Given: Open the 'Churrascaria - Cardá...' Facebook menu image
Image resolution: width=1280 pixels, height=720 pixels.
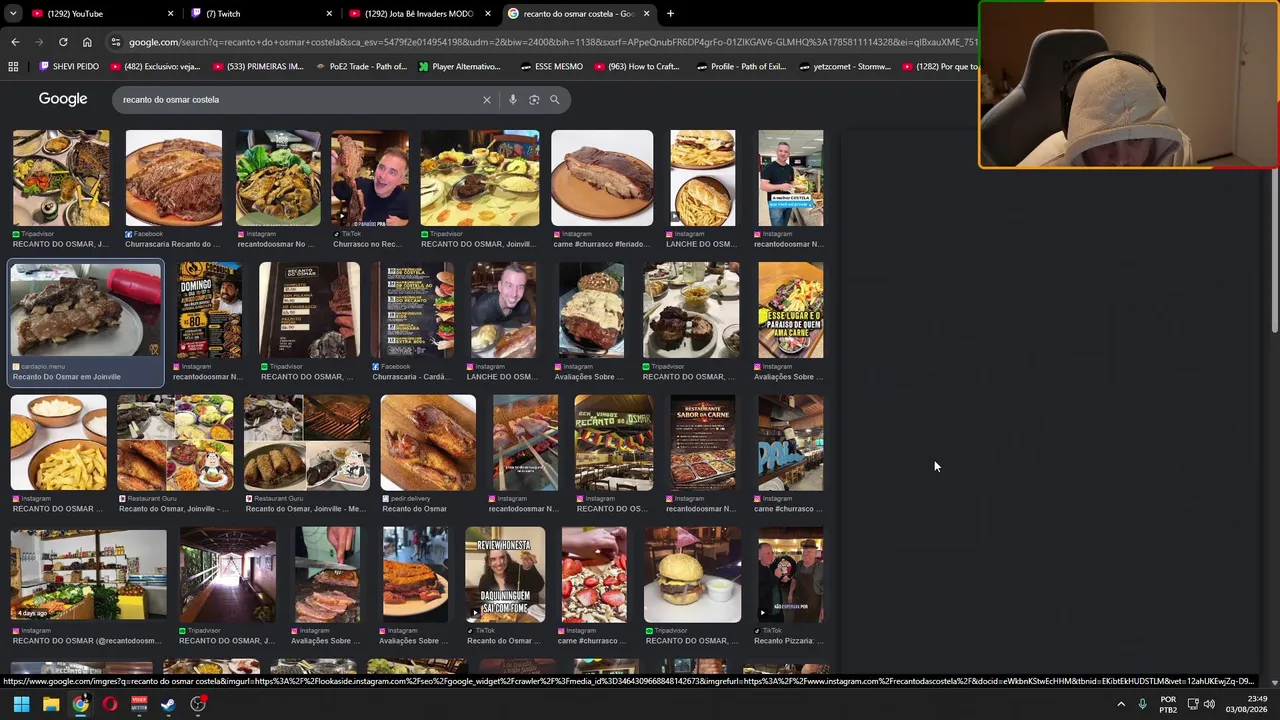Looking at the screenshot, I should coord(413,310).
